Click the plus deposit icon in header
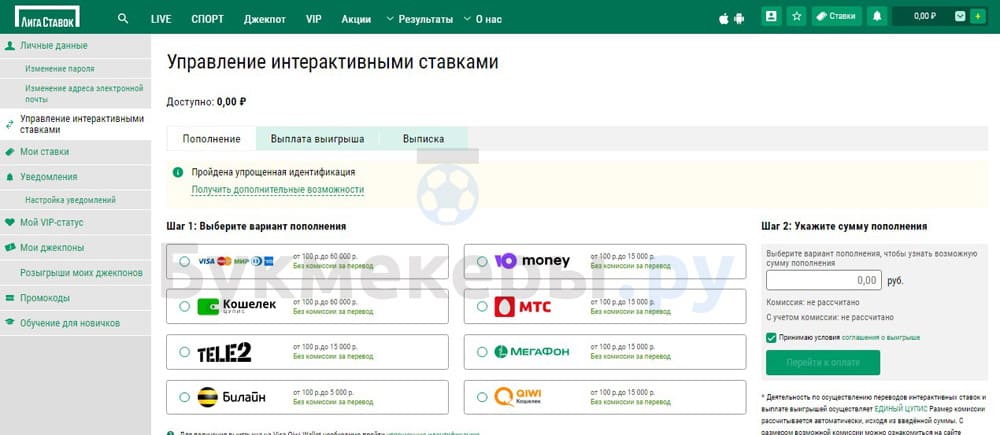The height and width of the screenshot is (435, 1000). (x=976, y=17)
